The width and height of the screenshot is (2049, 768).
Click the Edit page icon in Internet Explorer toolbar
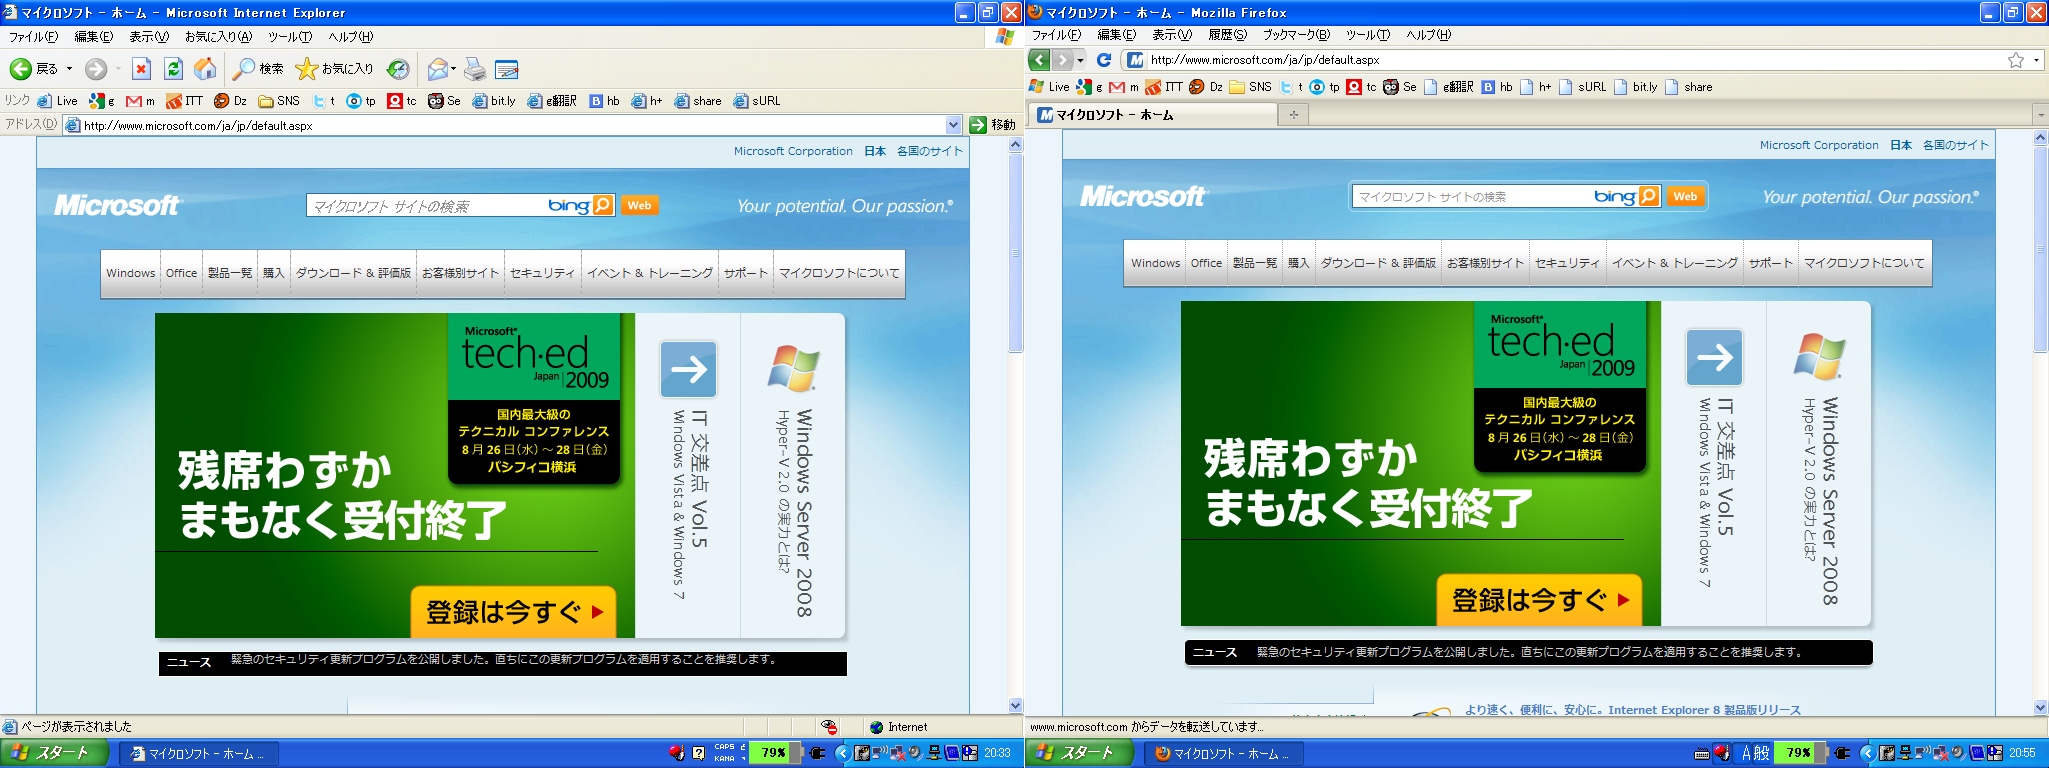click(507, 69)
